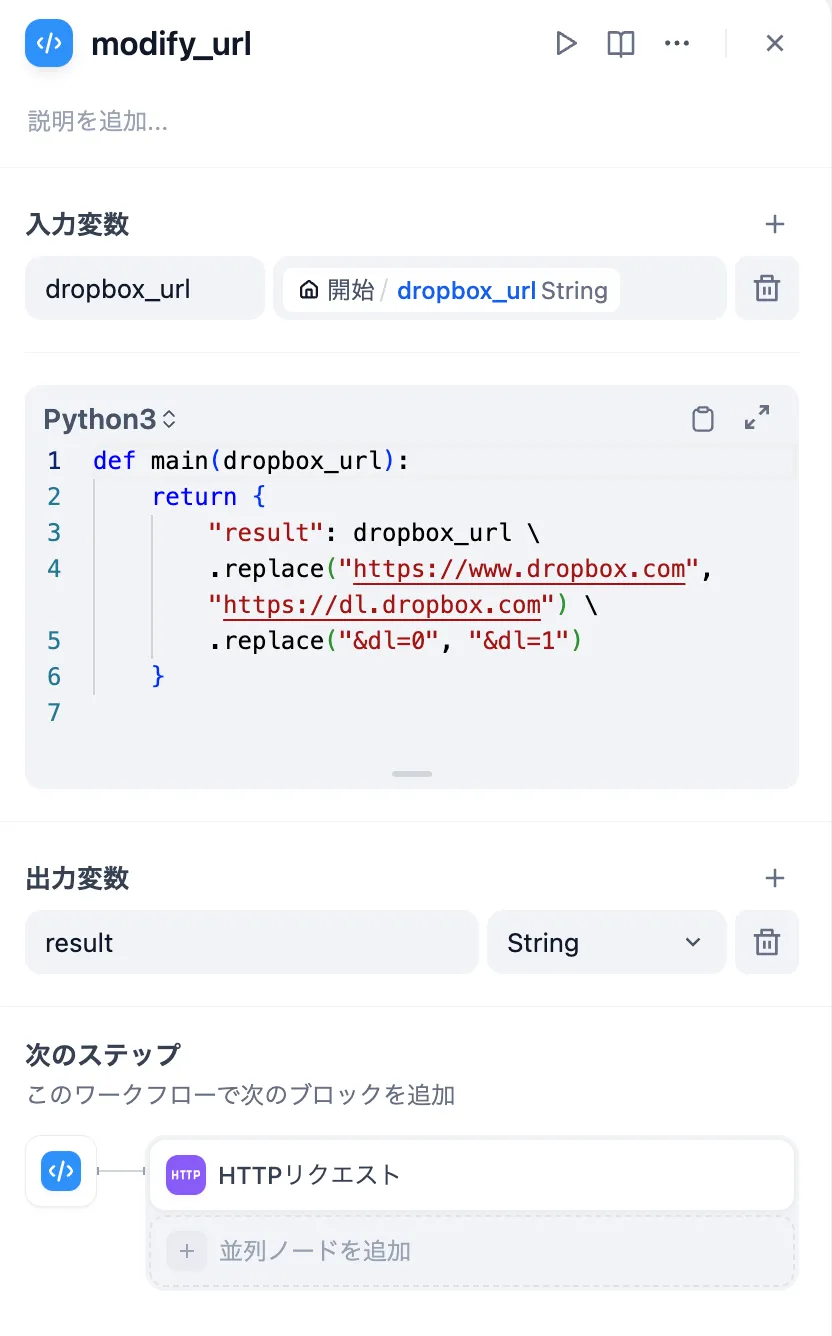The image size is (832, 1336).
Task: Open the documentation book icon
Action: tap(620, 43)
